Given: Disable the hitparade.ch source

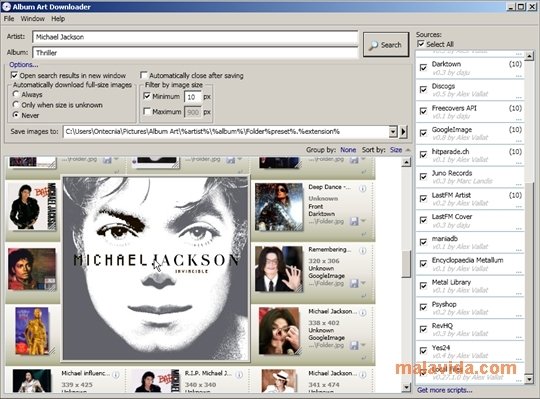Looking at the screenshot, I should click(424, 155).
